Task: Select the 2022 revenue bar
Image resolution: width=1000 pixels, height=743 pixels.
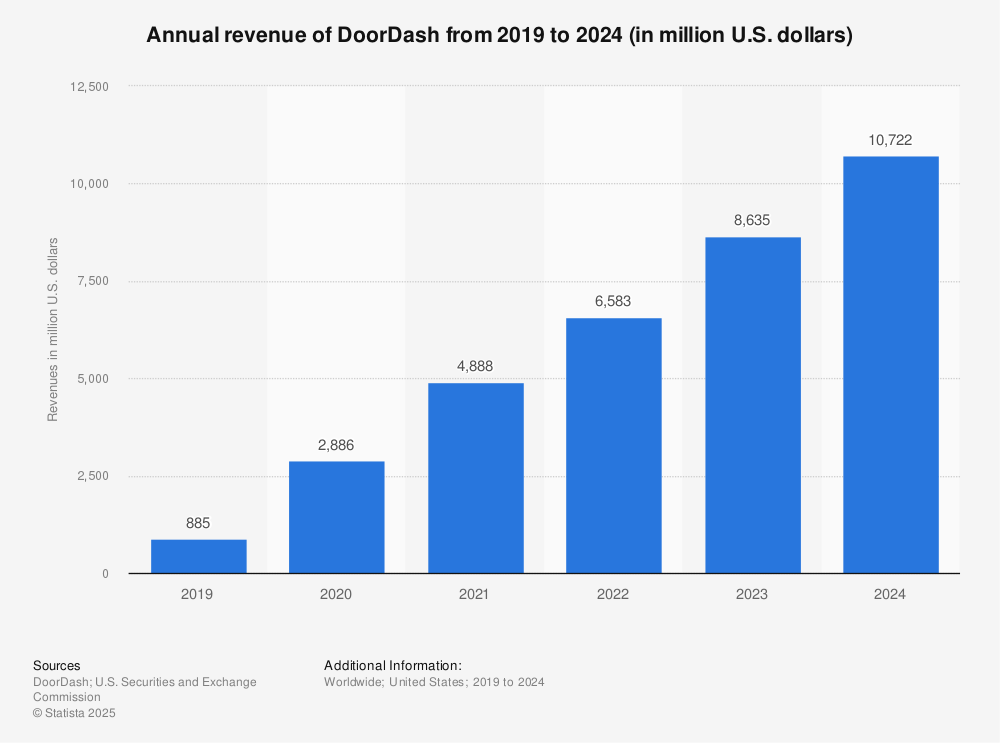Action: [614, 445]
